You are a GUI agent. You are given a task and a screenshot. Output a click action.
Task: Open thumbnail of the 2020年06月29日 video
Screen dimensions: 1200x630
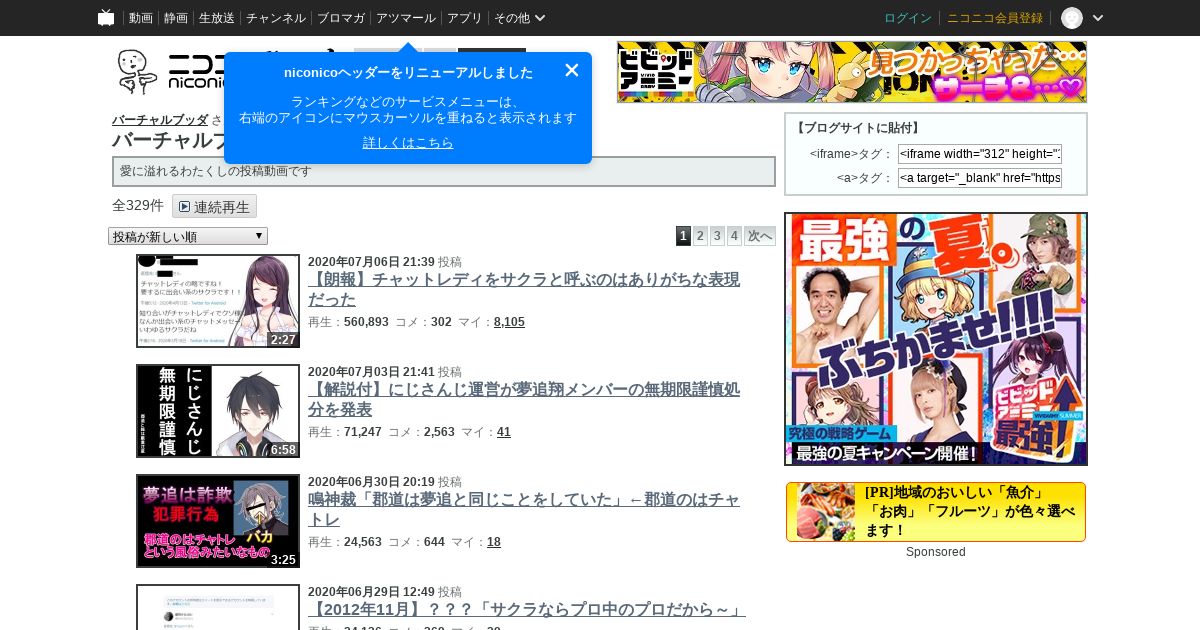coord(218,607)
